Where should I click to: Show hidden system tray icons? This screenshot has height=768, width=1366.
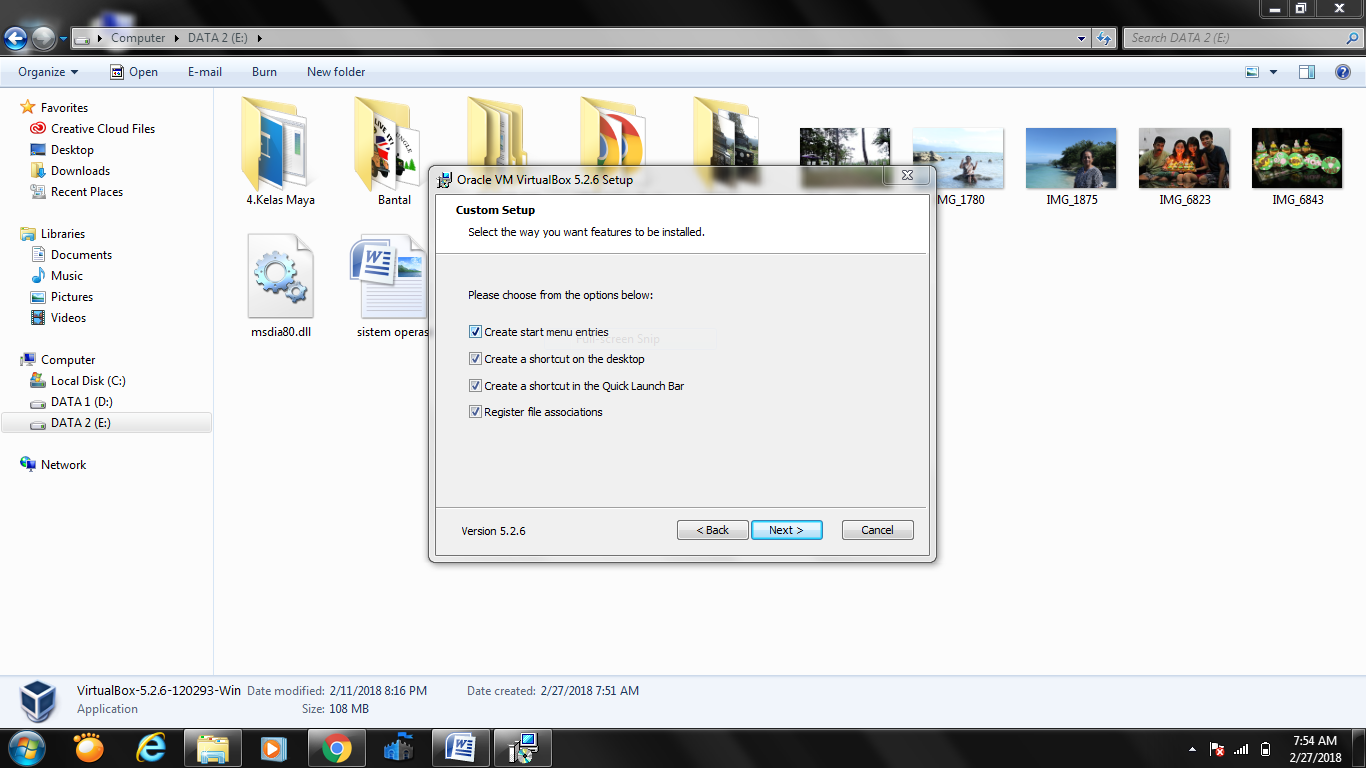tap(1192, 749)
